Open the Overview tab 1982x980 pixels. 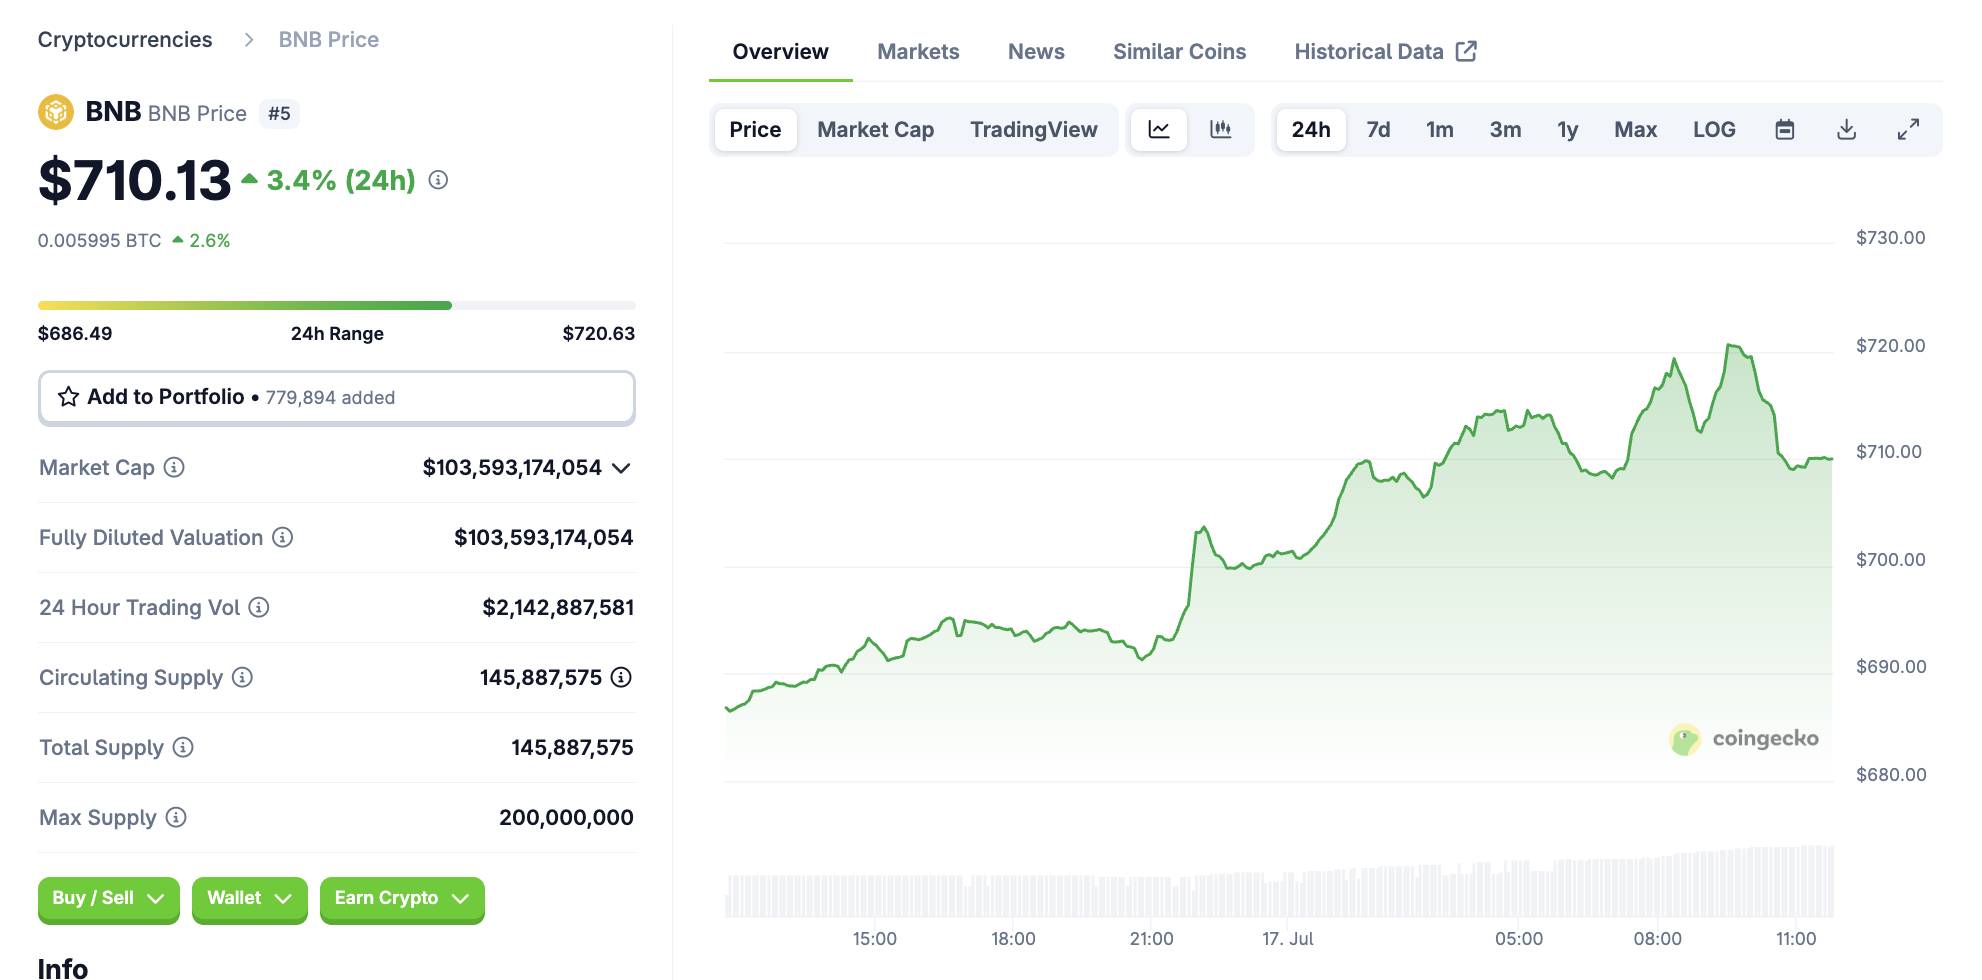pos(780,52)
